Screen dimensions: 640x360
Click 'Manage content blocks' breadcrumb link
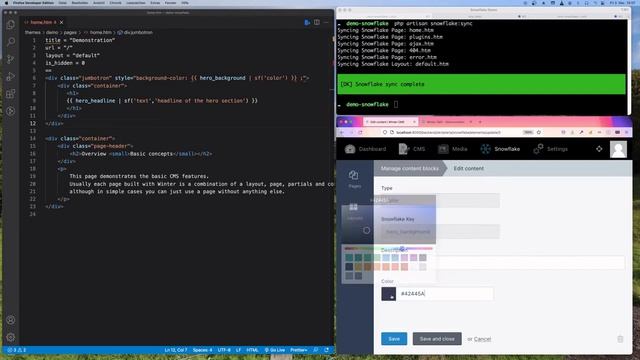[409, 168]
